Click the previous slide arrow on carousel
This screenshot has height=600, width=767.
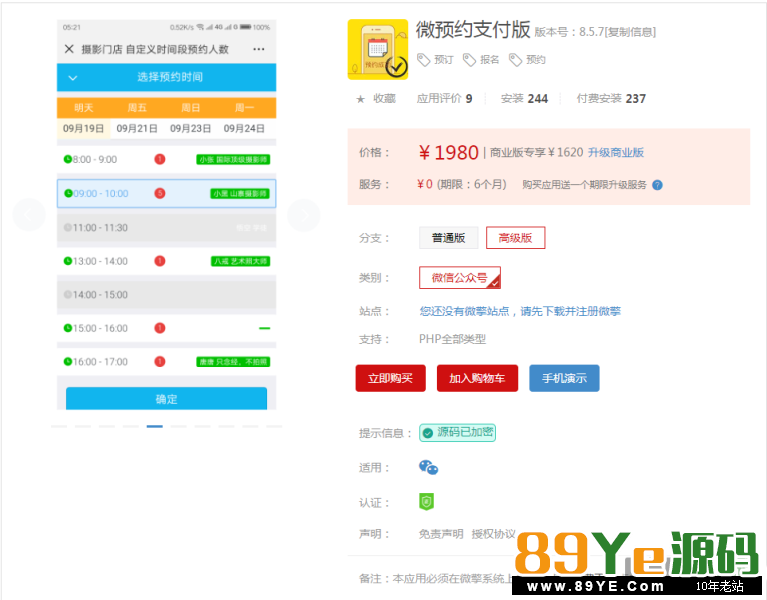29,215
